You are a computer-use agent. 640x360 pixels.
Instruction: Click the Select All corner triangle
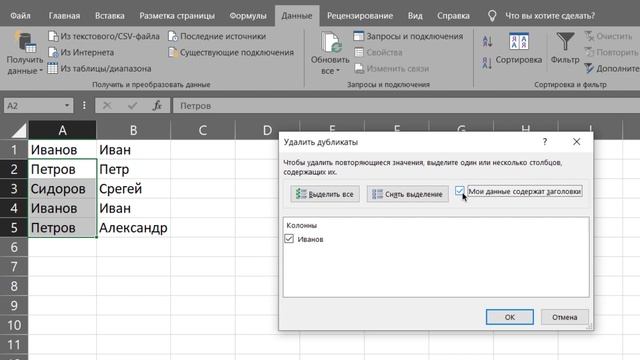click(x=18, y=130)
